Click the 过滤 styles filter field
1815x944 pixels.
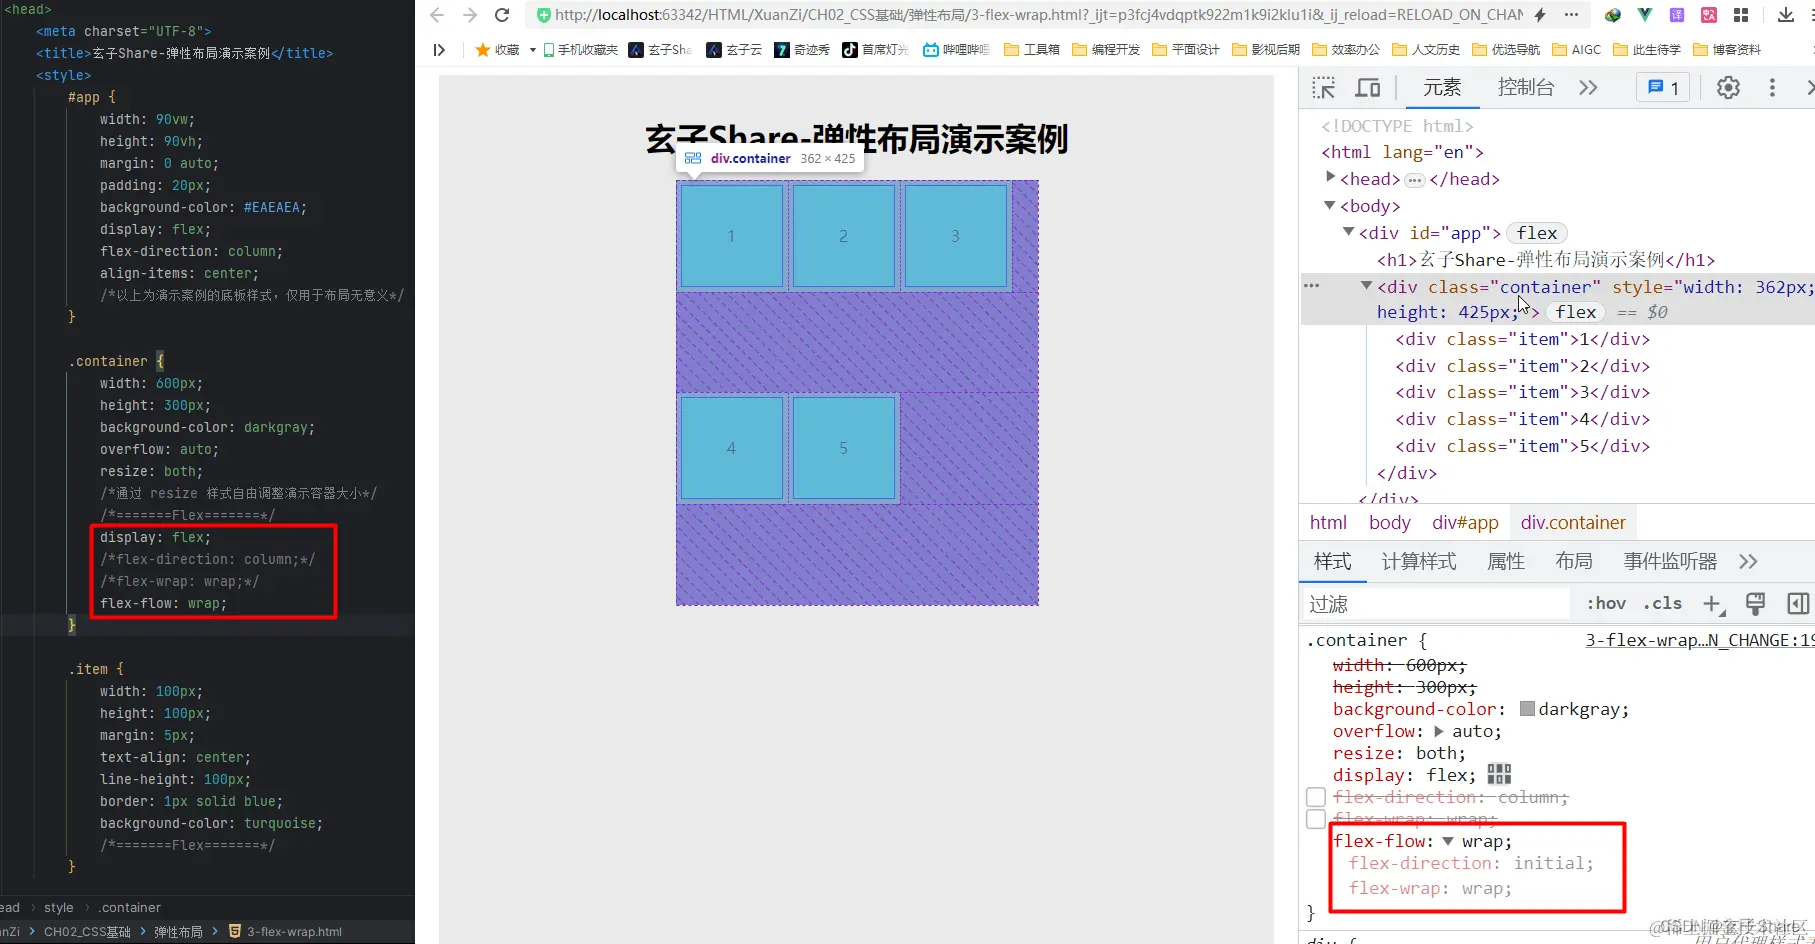(1436, 604)
